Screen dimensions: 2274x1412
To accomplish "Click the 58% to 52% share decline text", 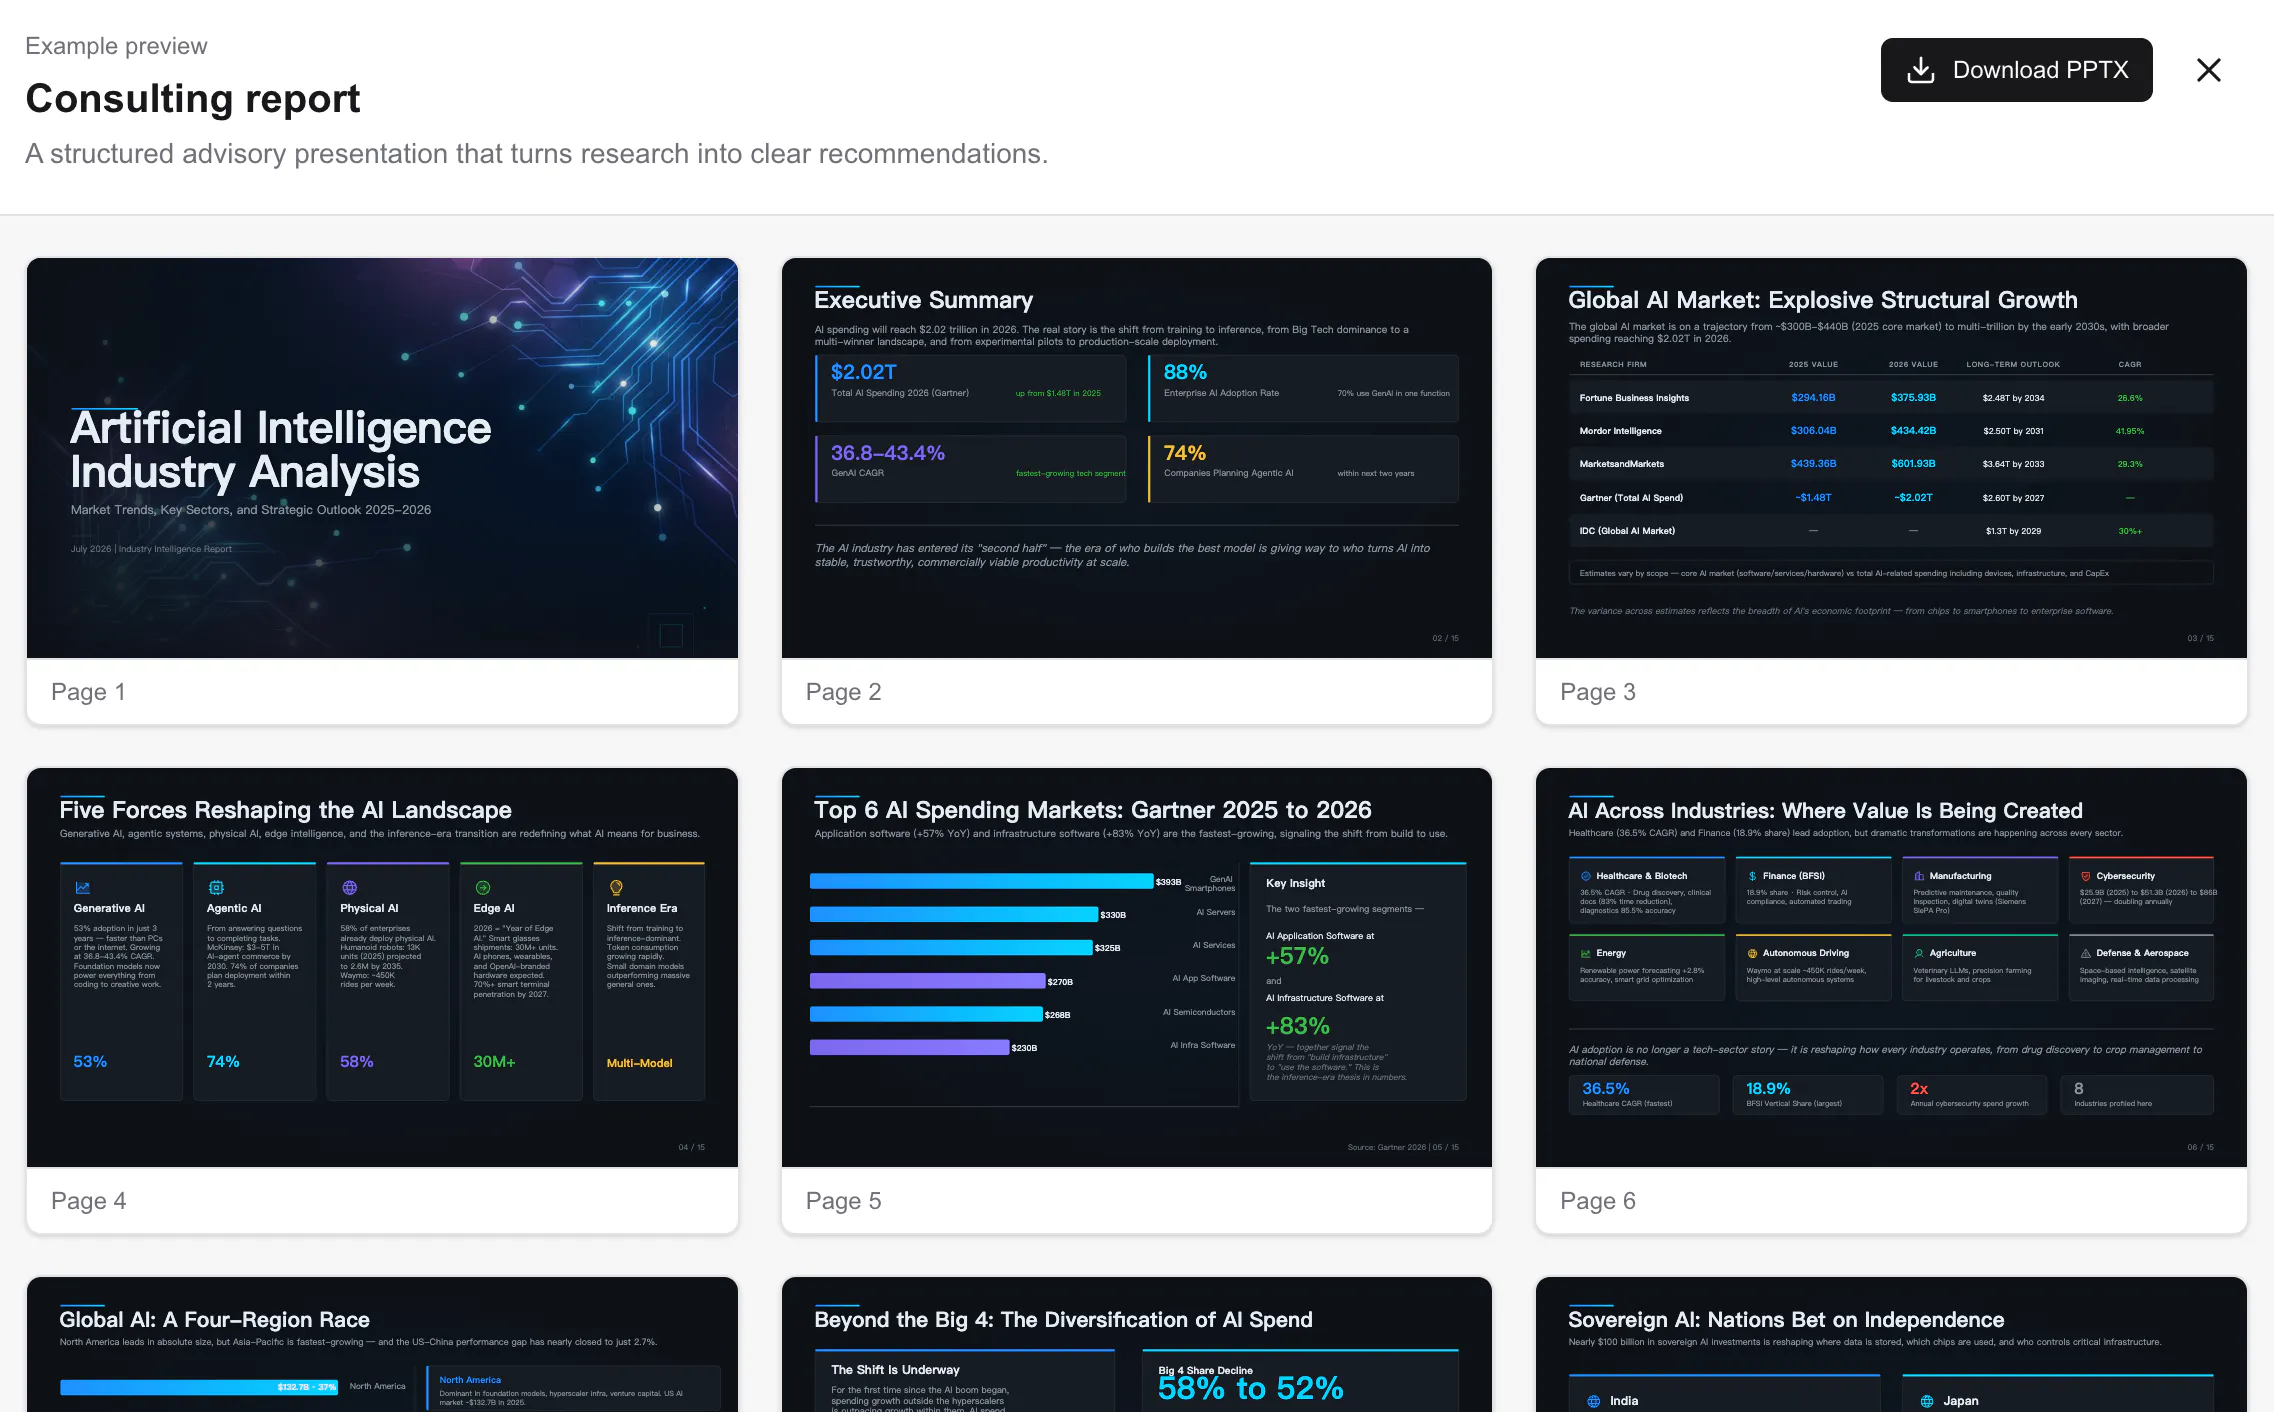I will [1250, 1389].
